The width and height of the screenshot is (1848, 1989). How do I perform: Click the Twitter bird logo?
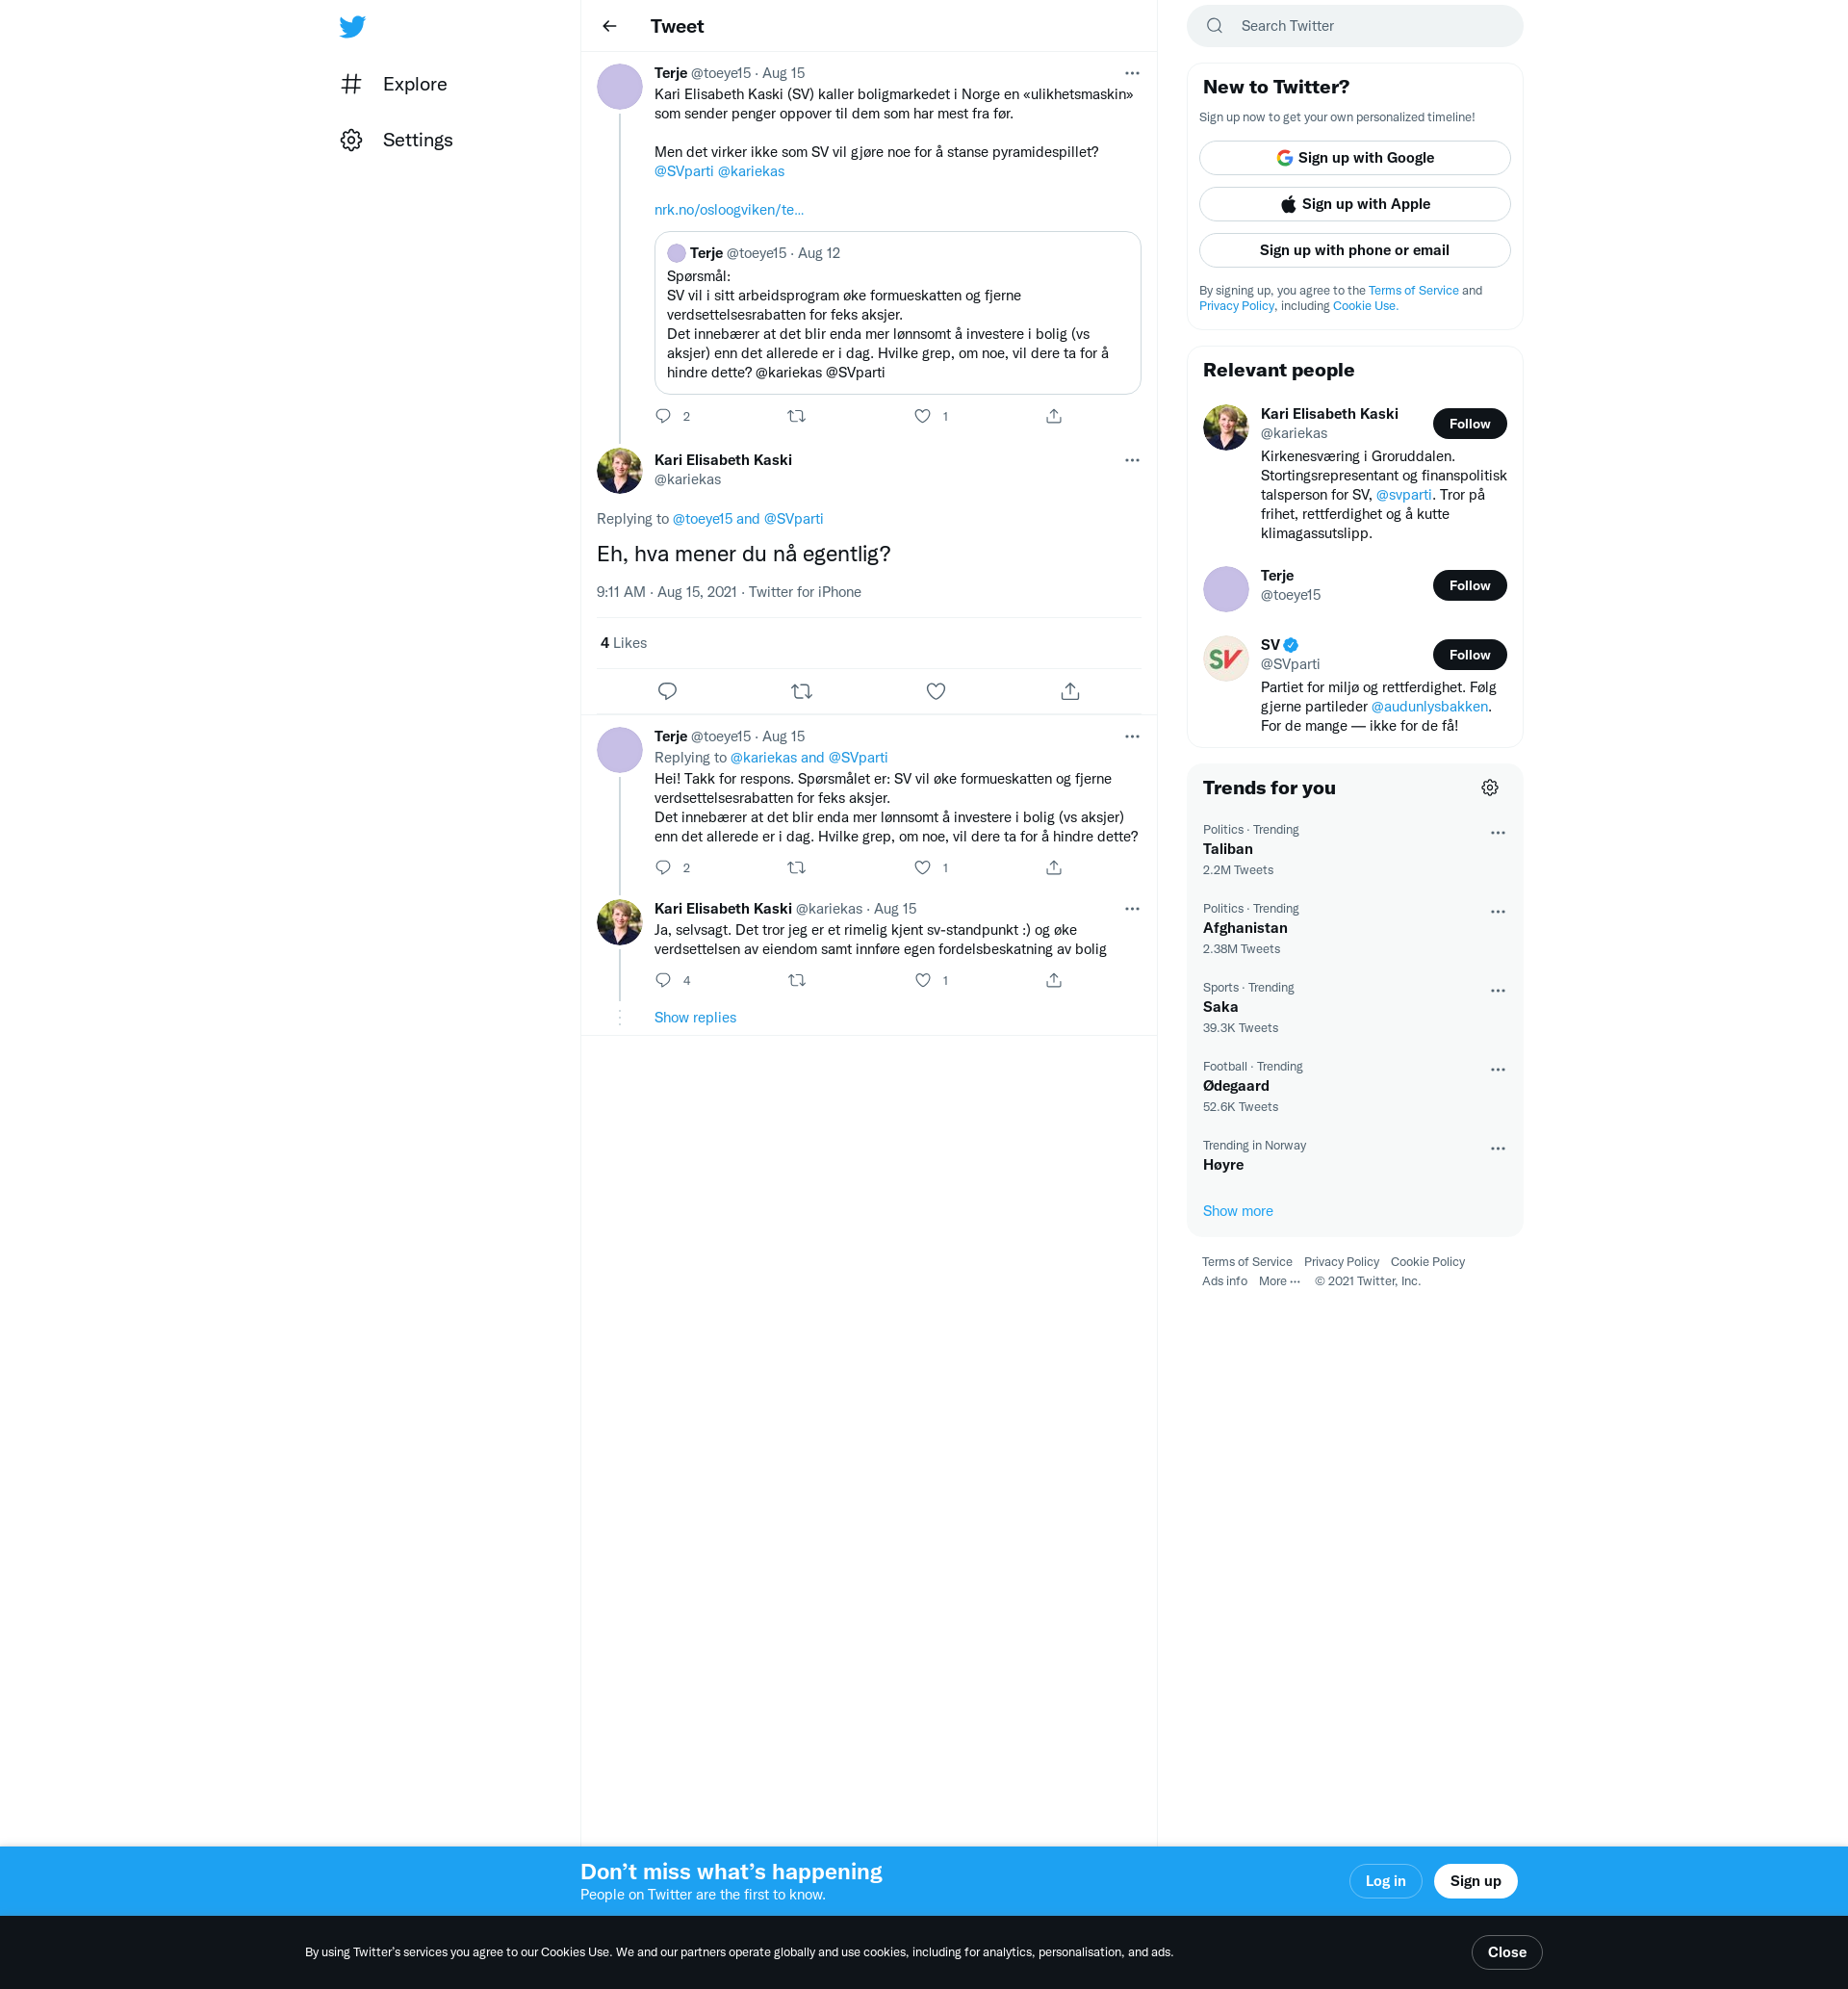click(352, 26)
